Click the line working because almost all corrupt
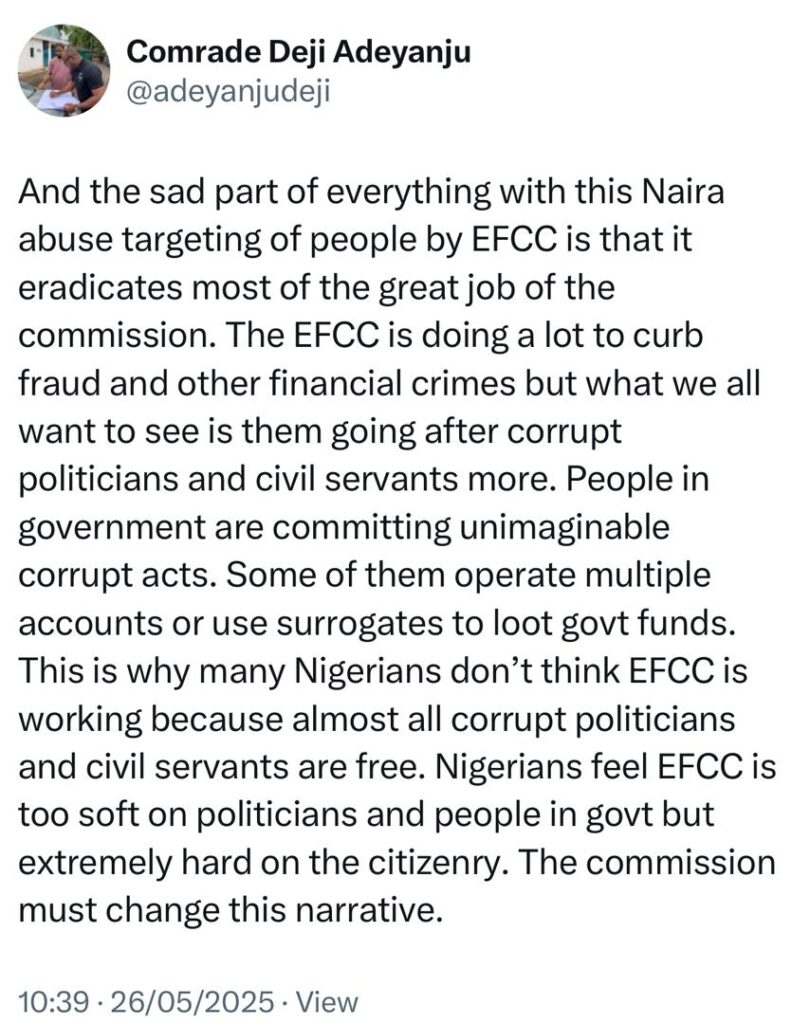Image resolution: width=810 pixels, height=1024 pixels. coord(377,719)
